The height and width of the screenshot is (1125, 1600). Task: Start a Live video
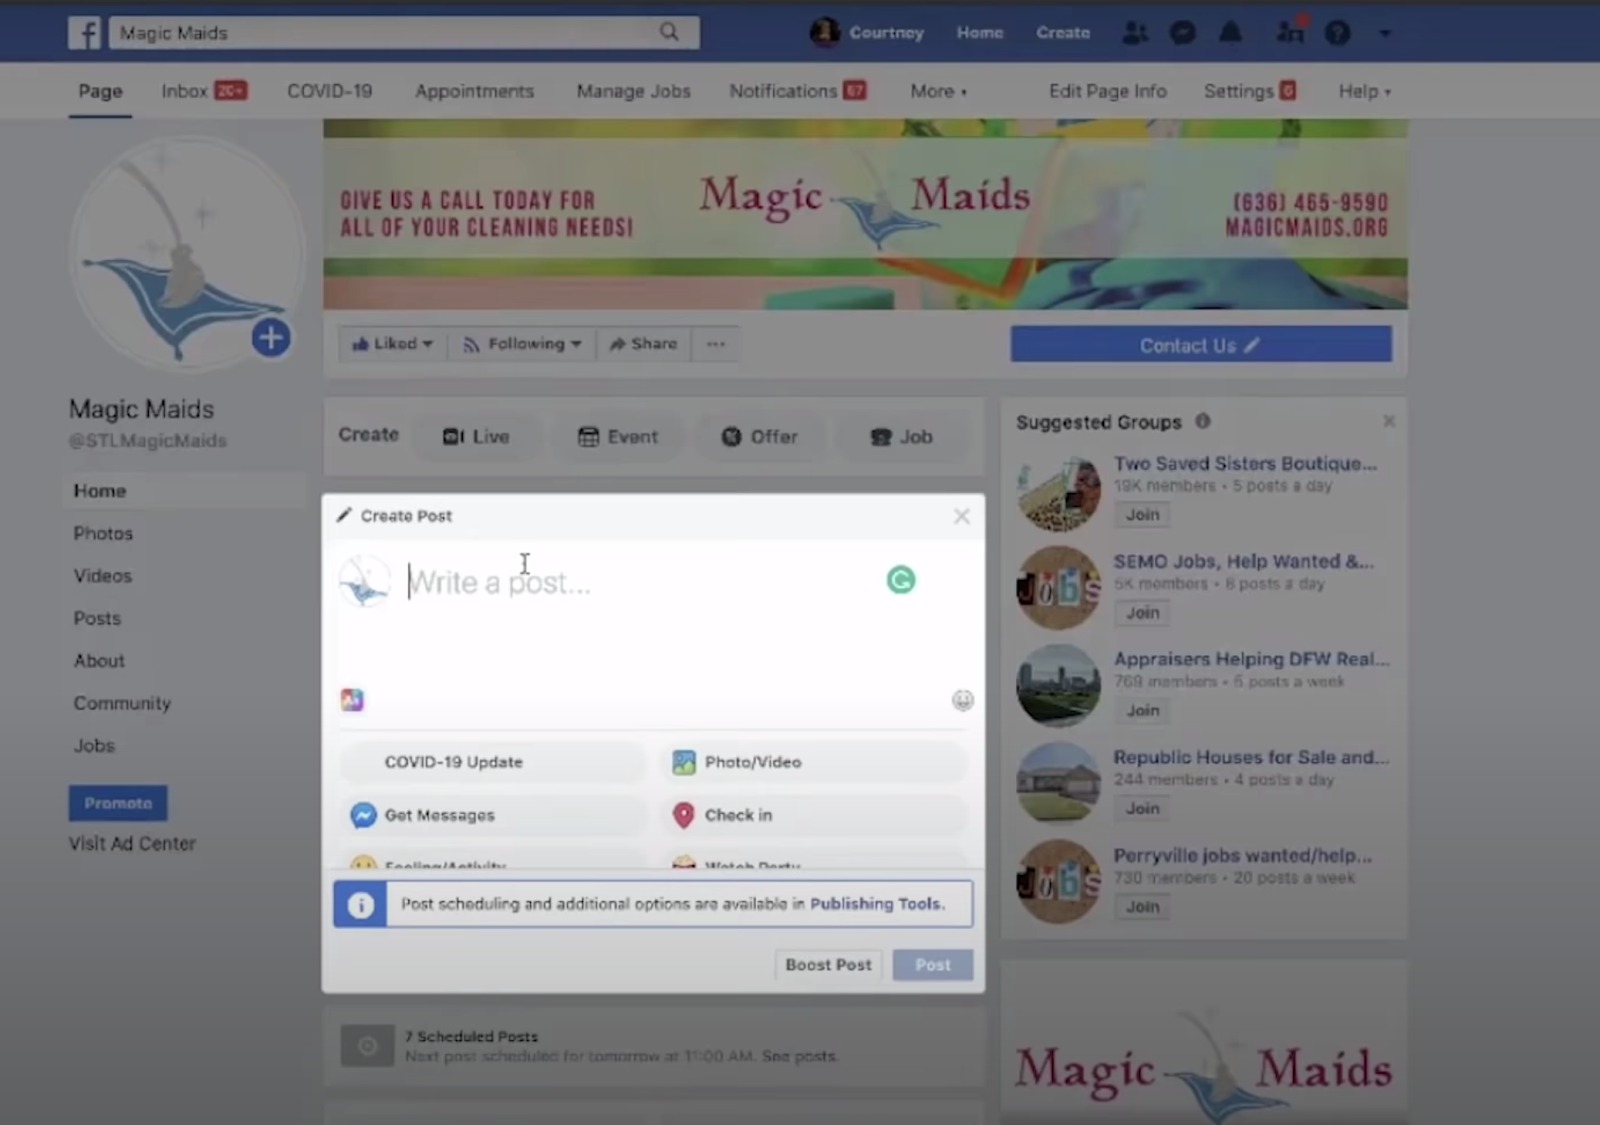(476, 436)
